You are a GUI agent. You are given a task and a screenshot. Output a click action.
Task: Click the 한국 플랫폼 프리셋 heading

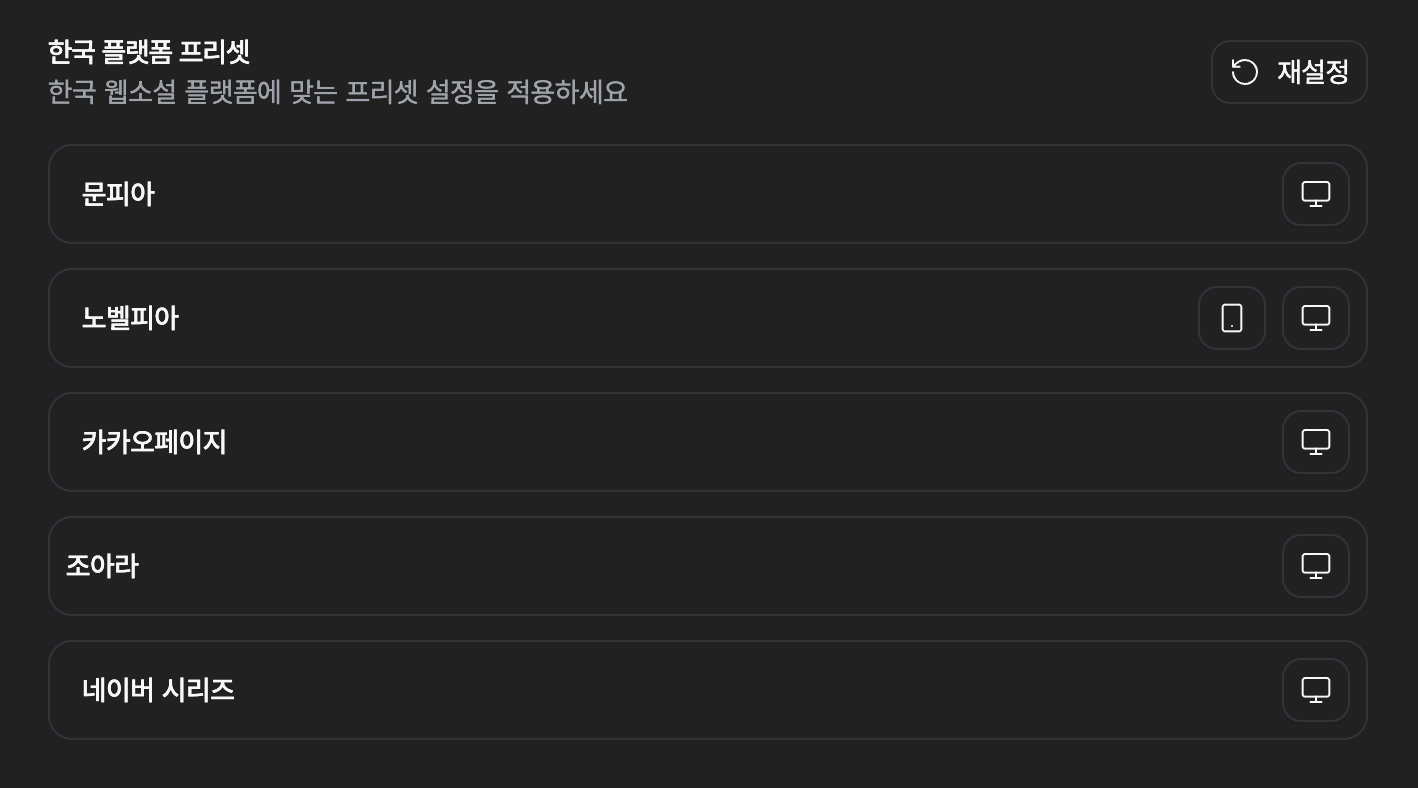(x=149, y=51)
